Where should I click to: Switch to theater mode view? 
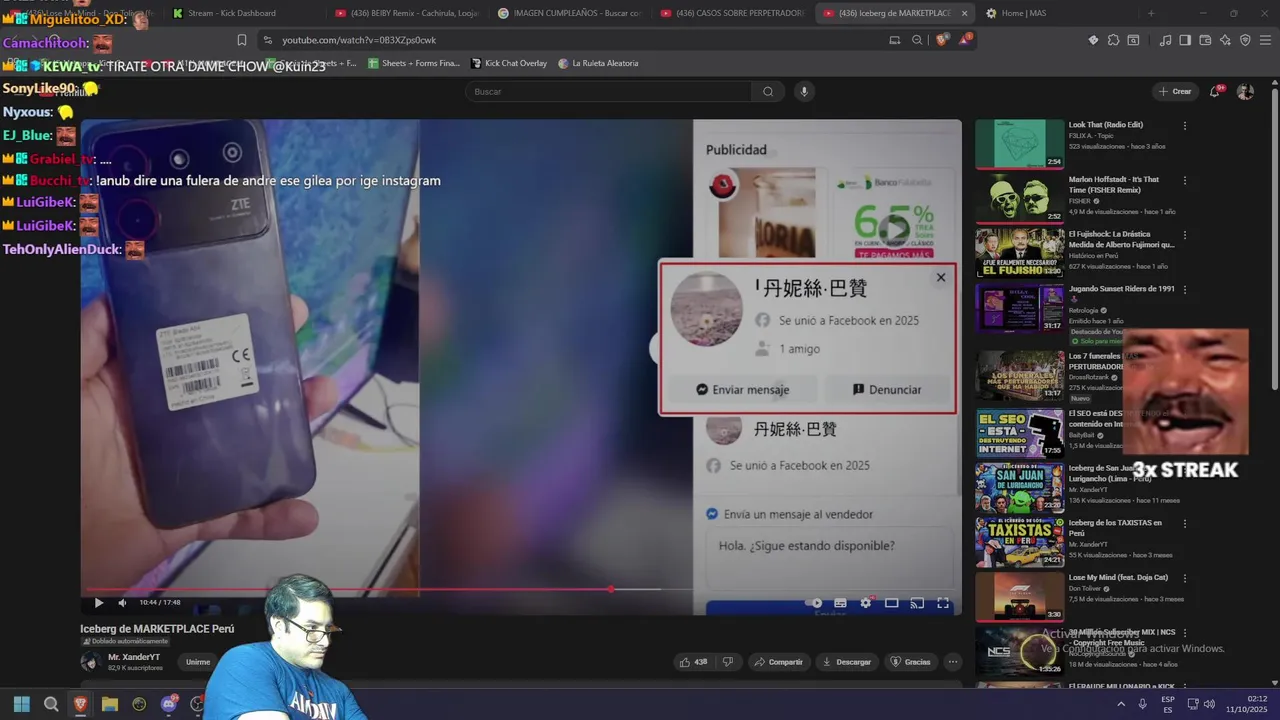tap(891, 603)
